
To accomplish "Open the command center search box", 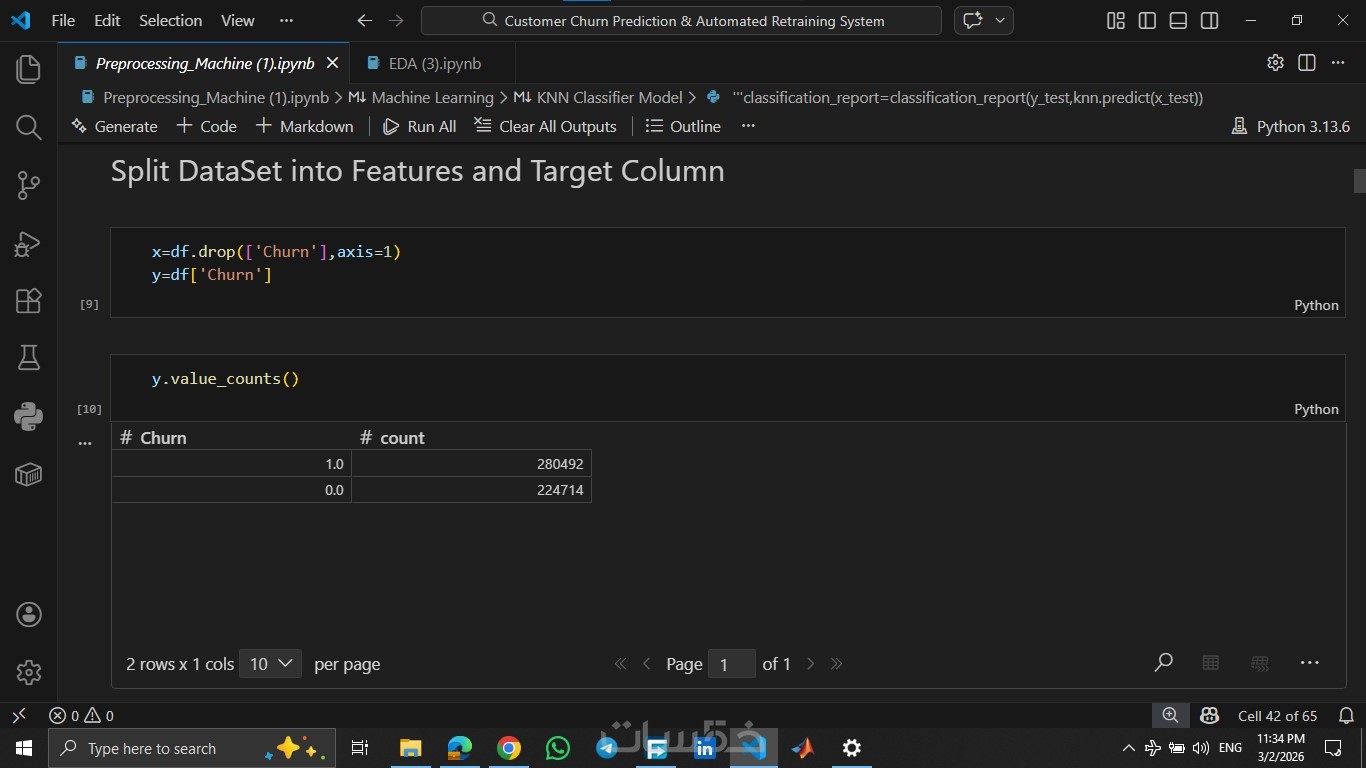I will point(681,20).
